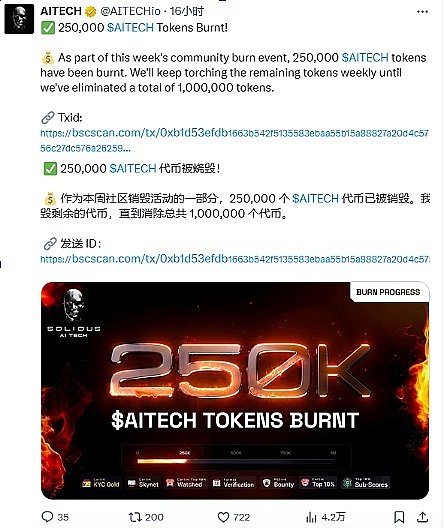The image size is (444, 528).
Task: Click the BURN PROGRESS label on image
Action: (388, 292)
